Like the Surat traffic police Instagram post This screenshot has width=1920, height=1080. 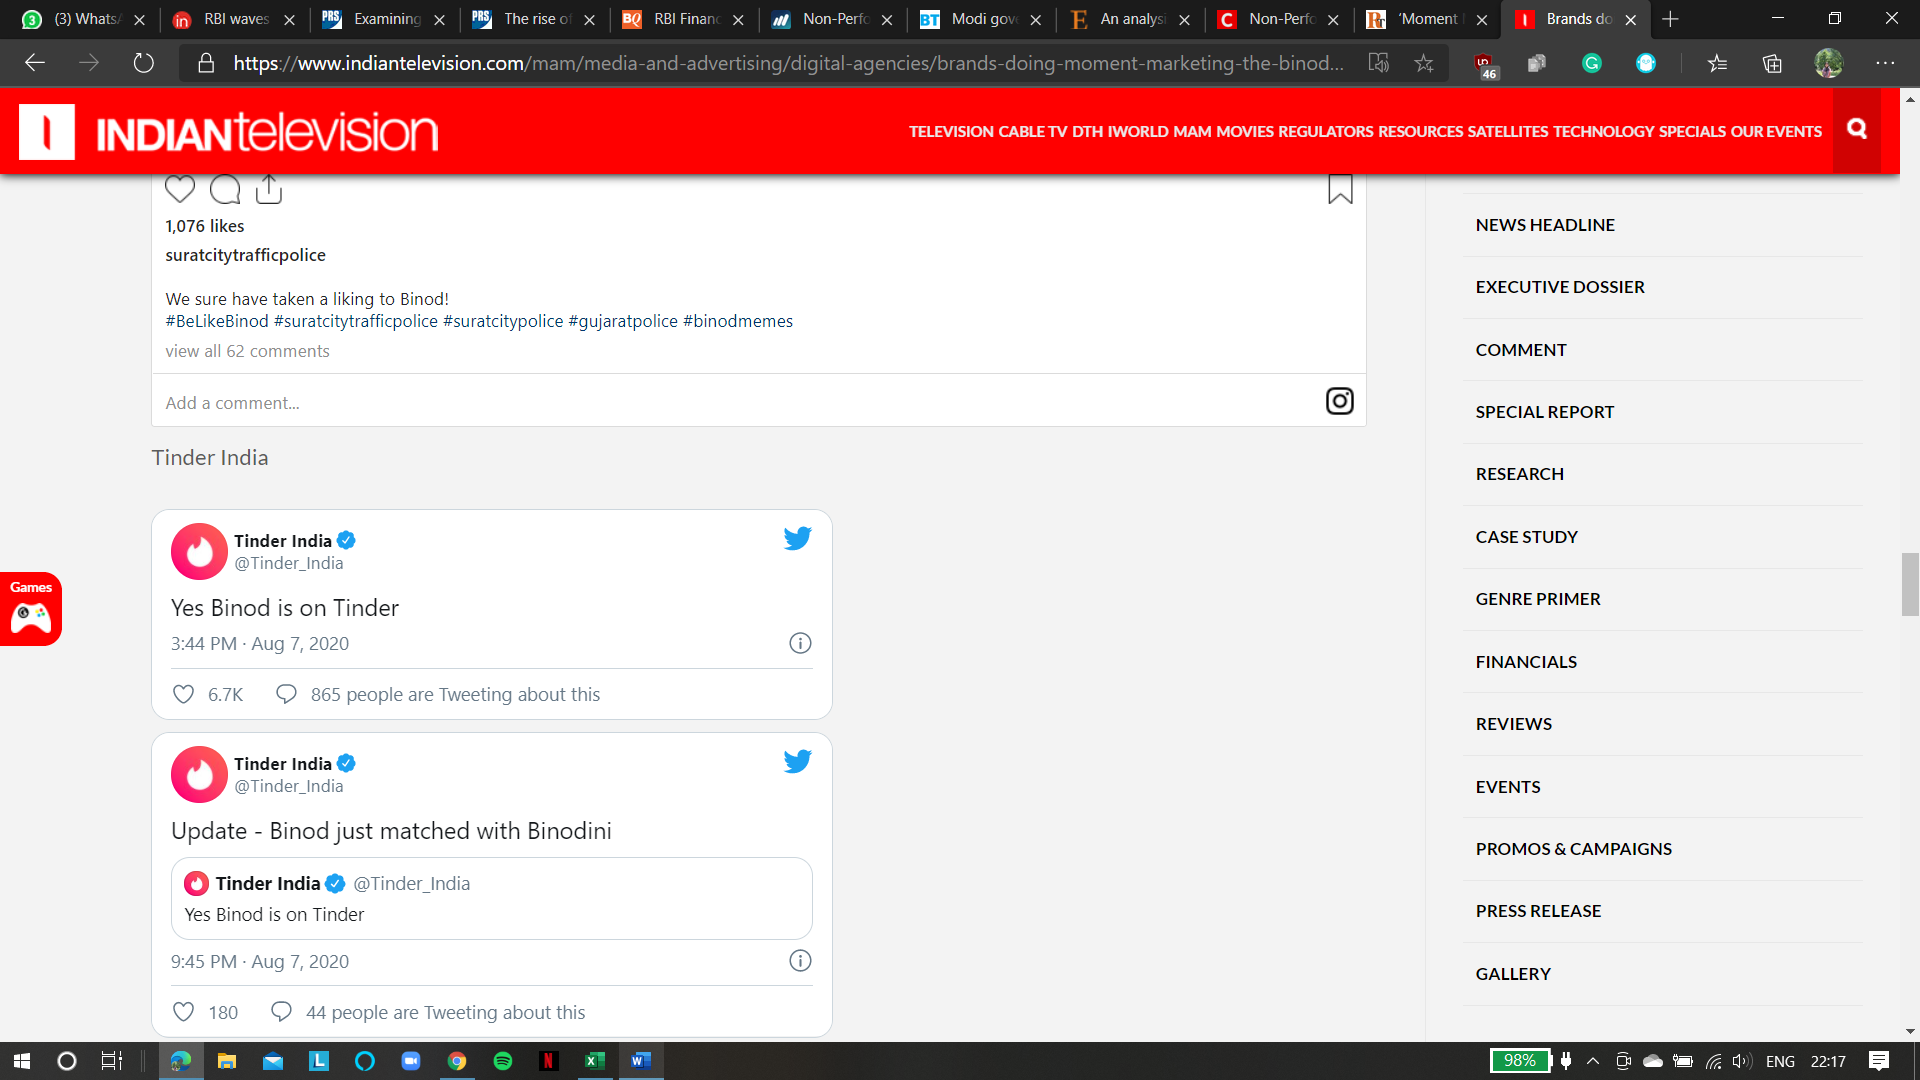pos(180,189)
